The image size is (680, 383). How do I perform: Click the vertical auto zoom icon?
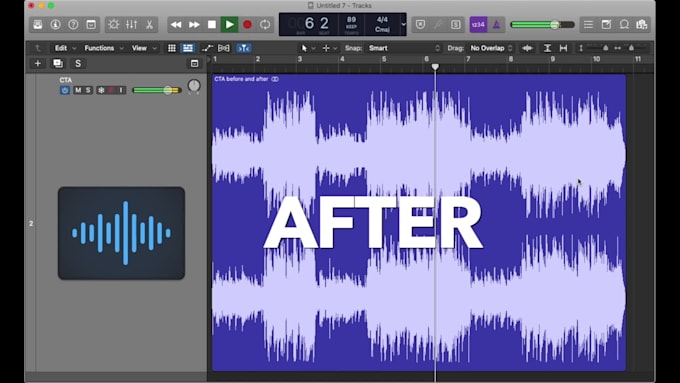tap(547, 48)
